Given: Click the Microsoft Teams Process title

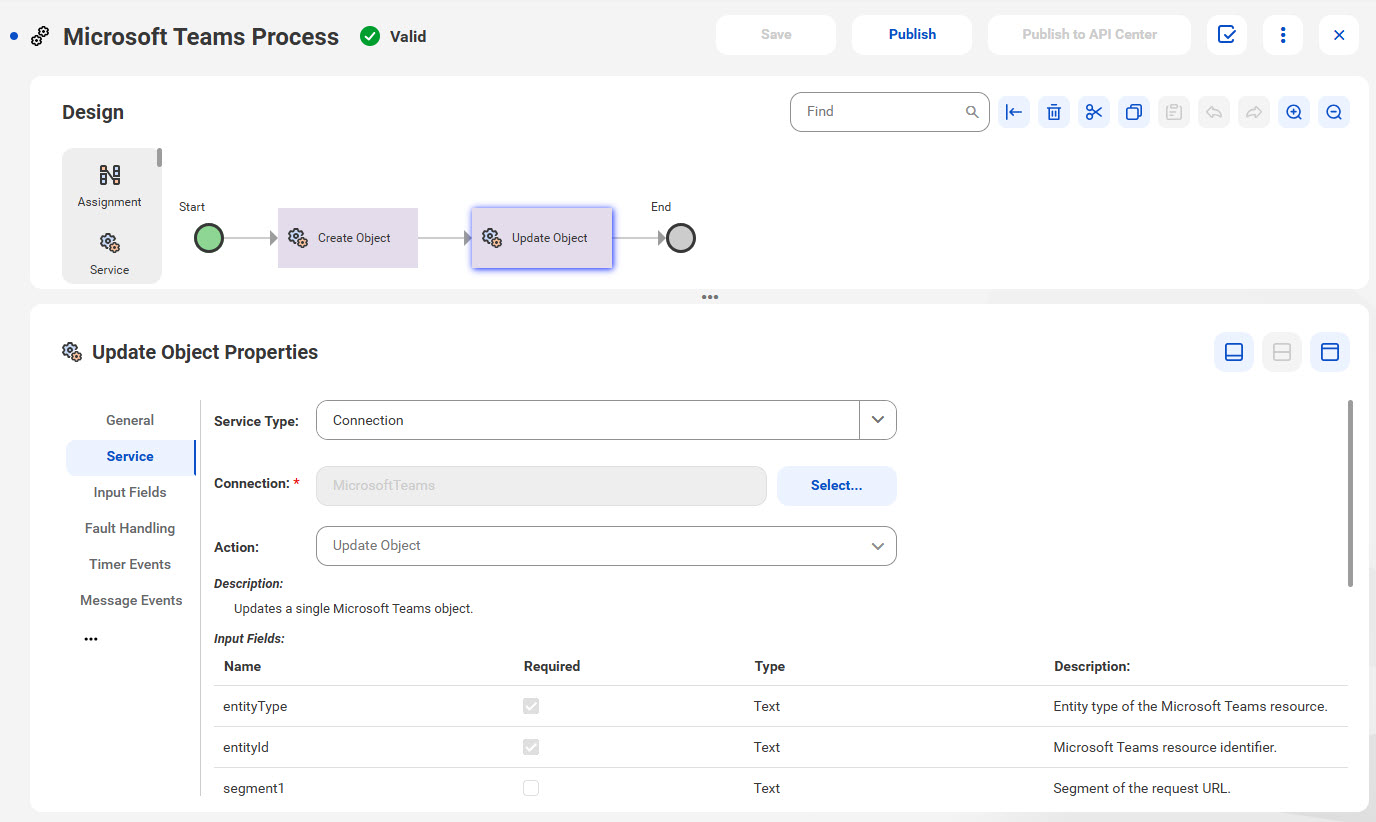Looking at the screenshot, I should (x=201, y=37).
